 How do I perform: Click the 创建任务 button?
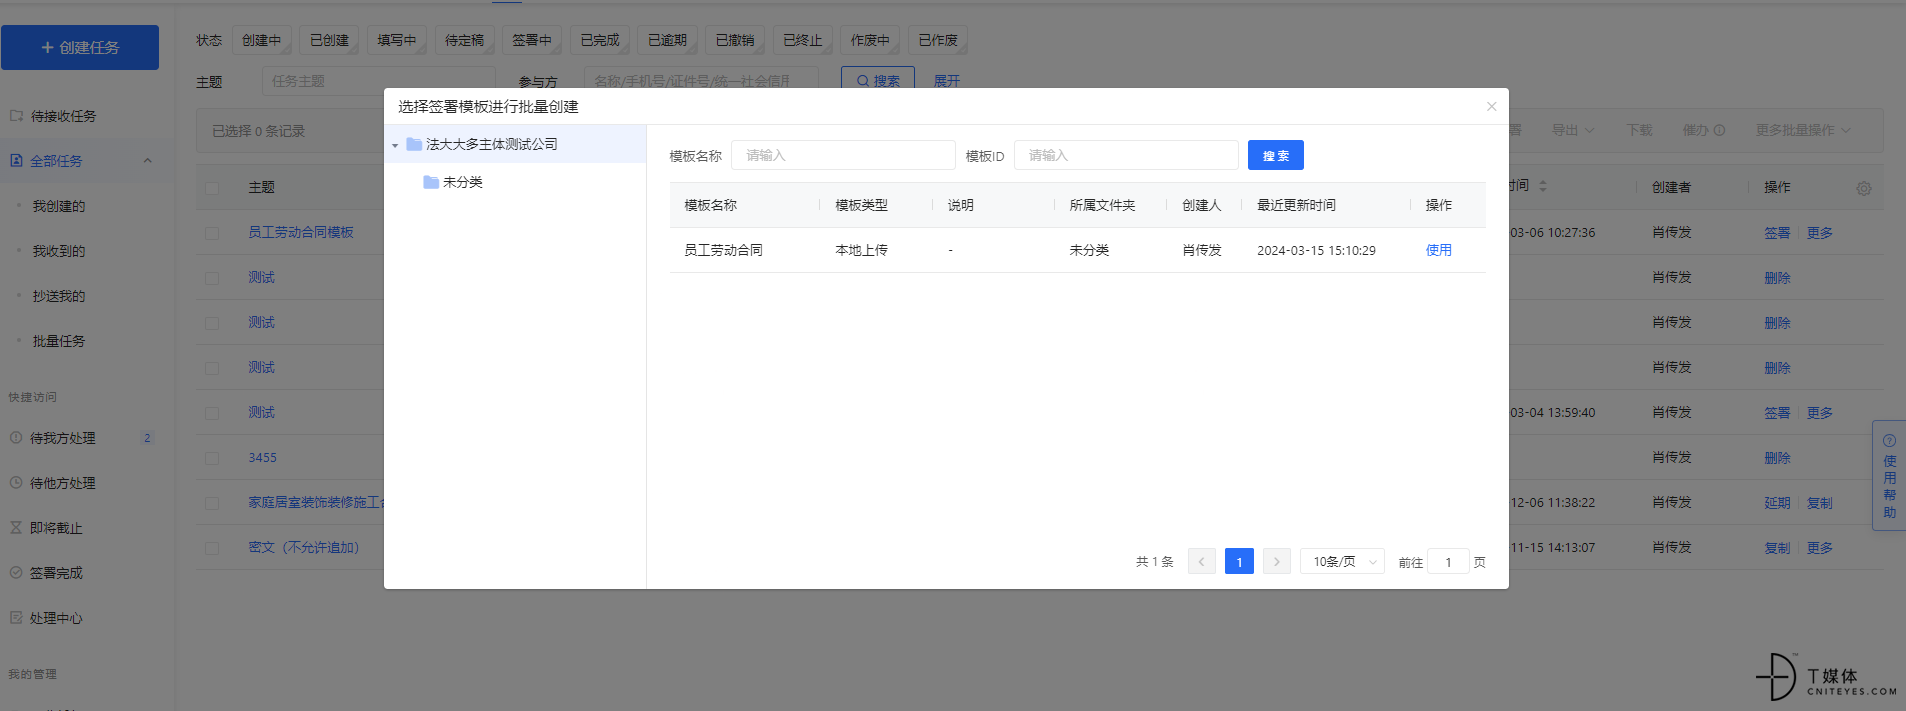click(x=80, y=47)
